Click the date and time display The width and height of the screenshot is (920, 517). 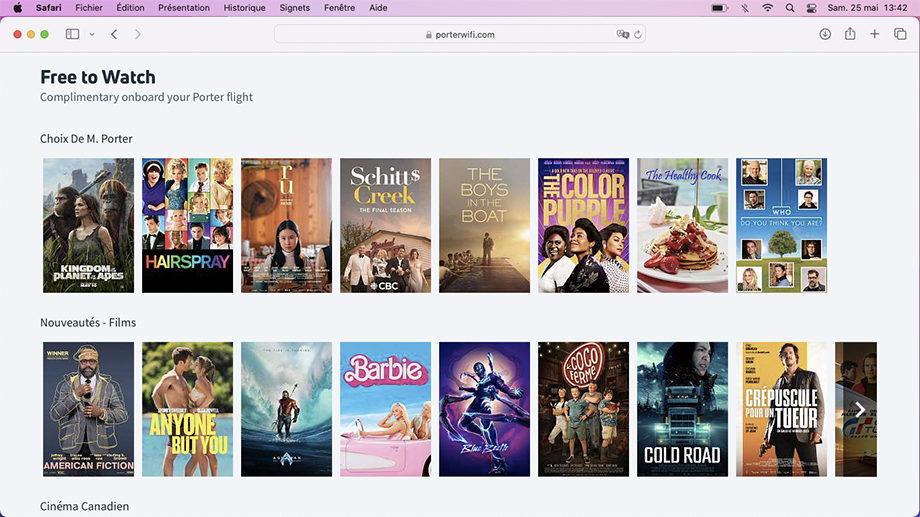point(867,8)
